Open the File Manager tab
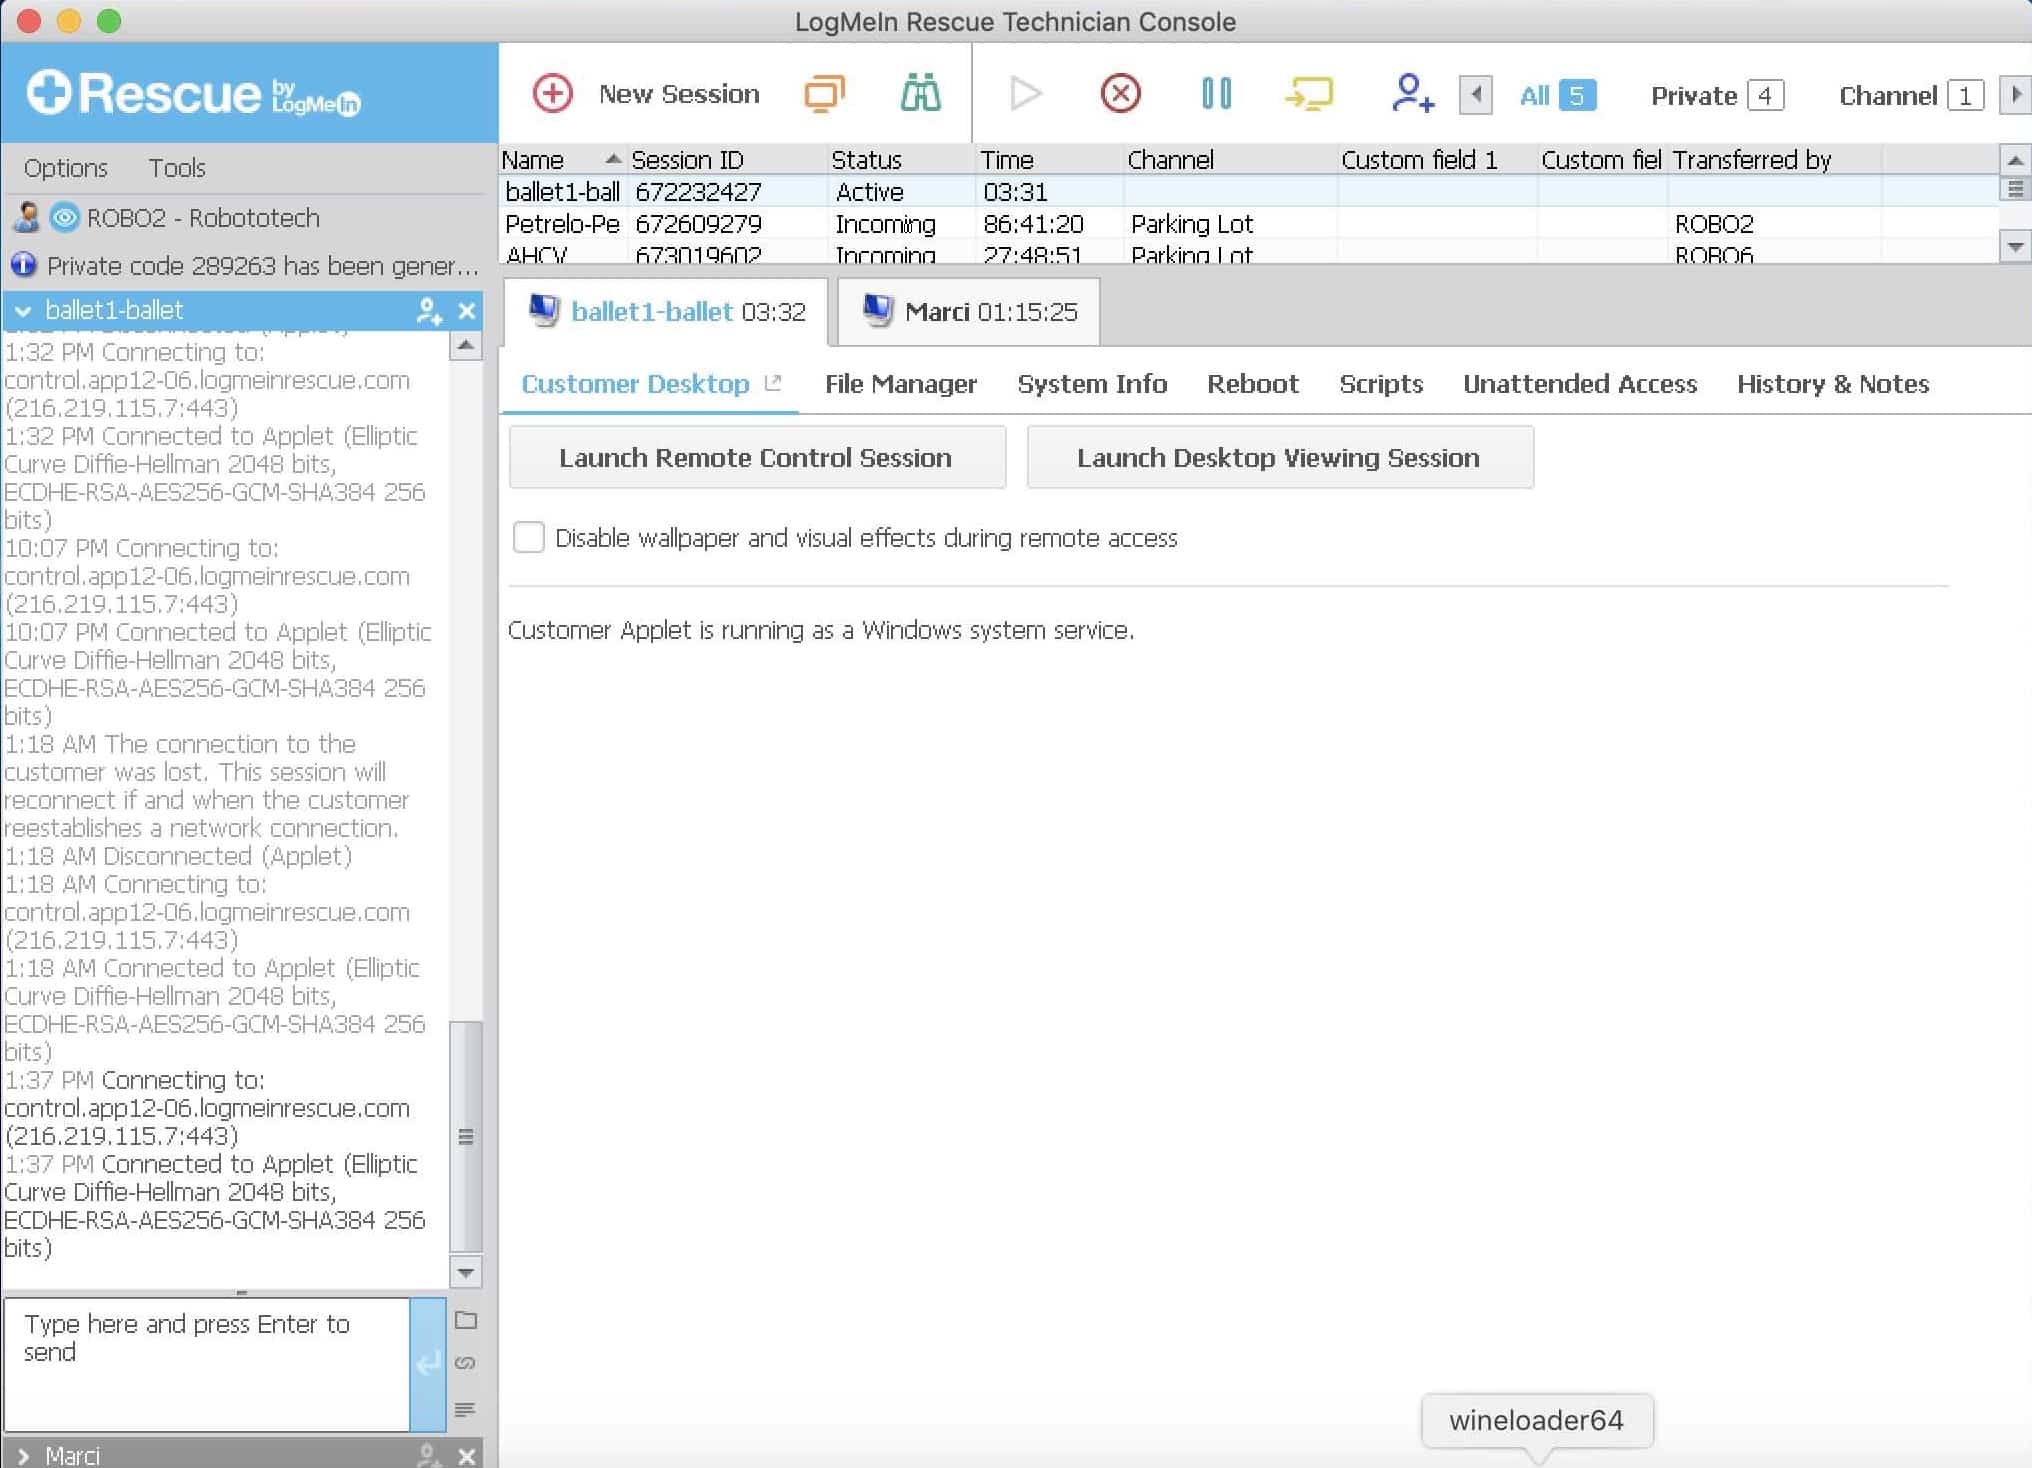 pyautogui.click(x=900, y=384)
